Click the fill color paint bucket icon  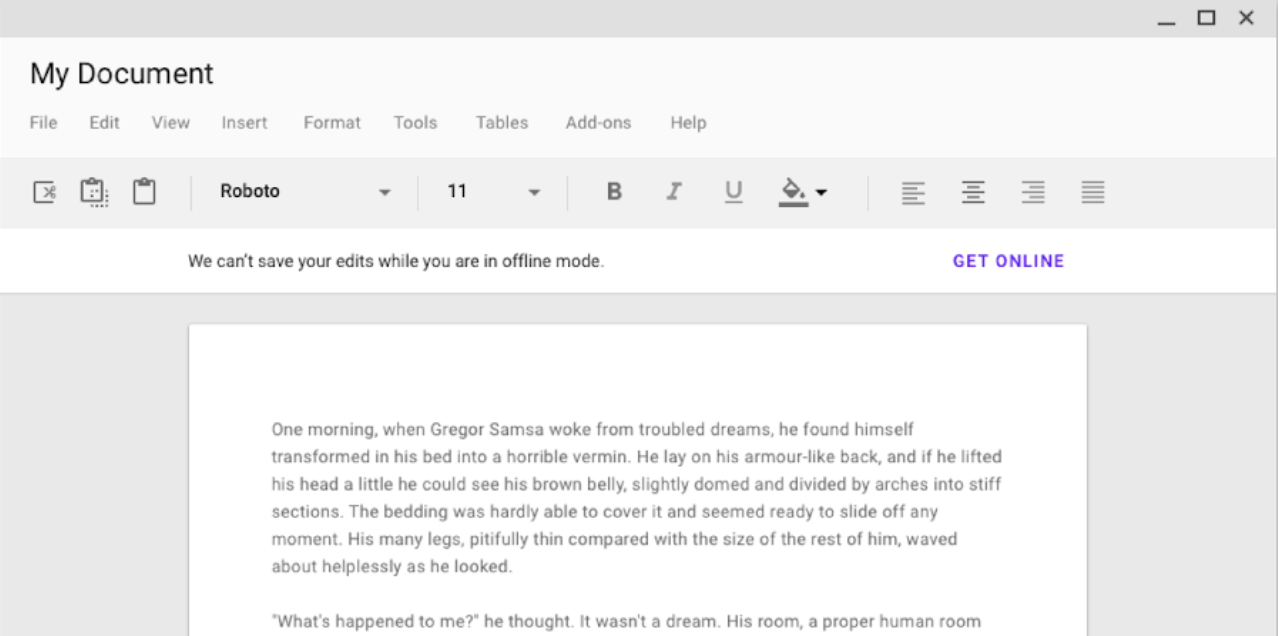793,191
